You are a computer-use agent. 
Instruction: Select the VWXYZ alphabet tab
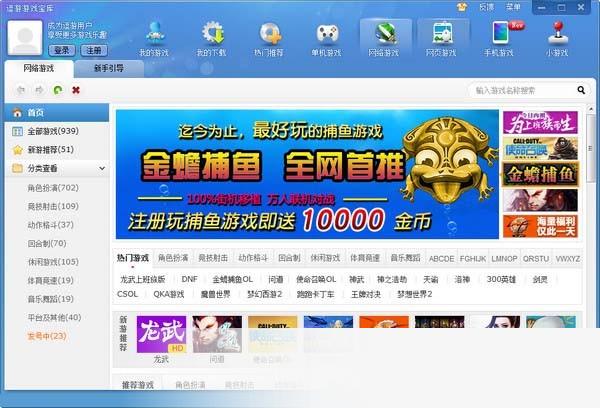[x=567, y=259]
